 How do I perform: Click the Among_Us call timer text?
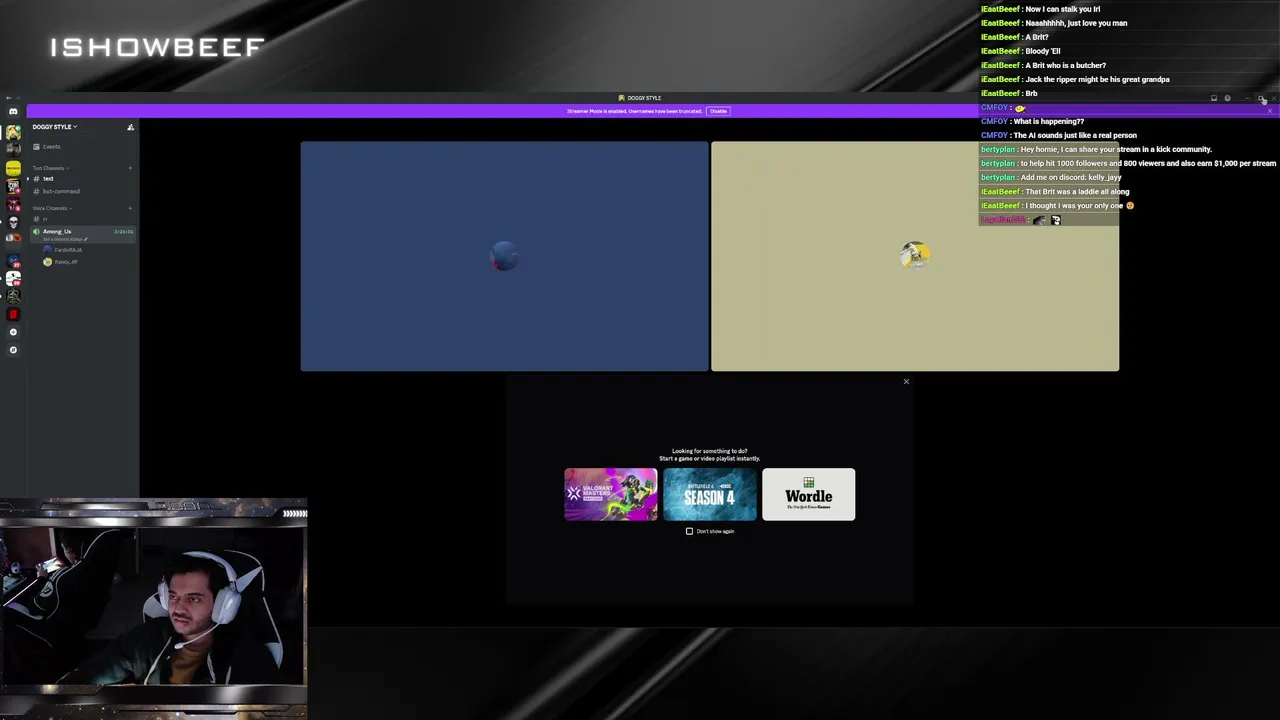124,232
